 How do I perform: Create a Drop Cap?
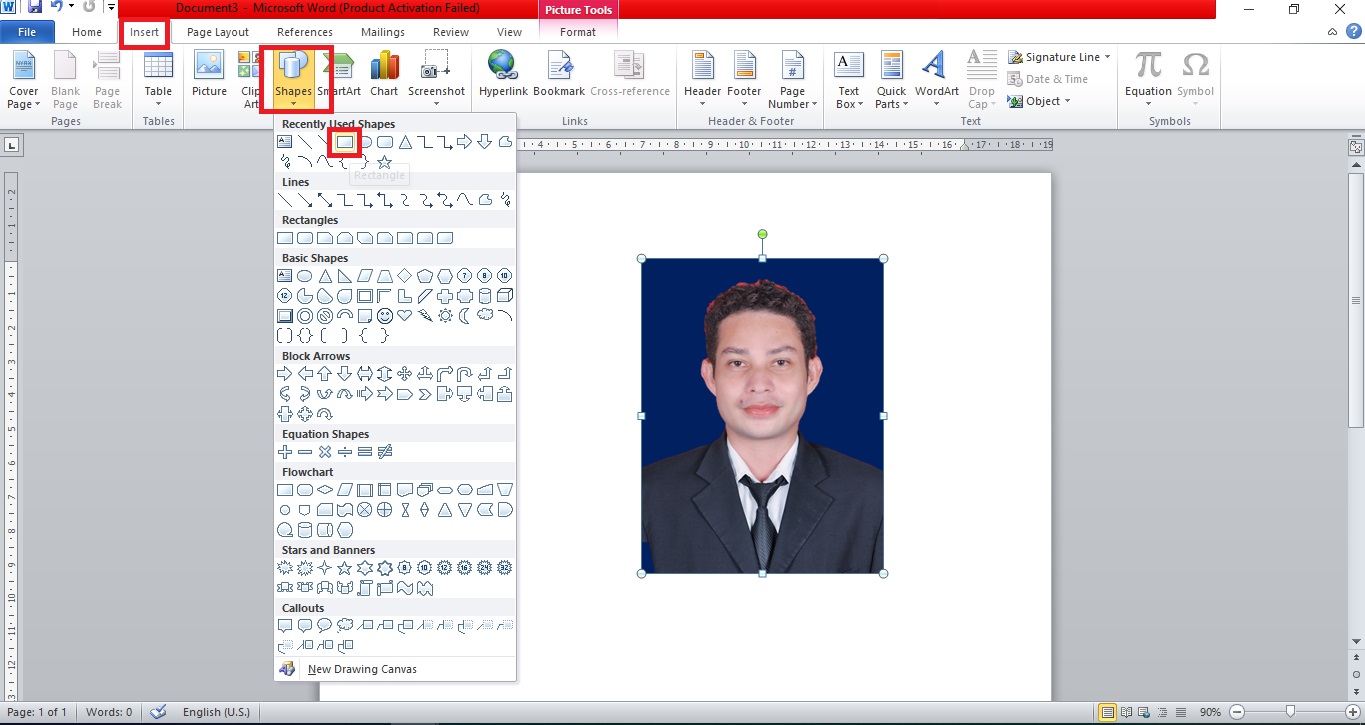pyautogui.click(x=980, y=80)
